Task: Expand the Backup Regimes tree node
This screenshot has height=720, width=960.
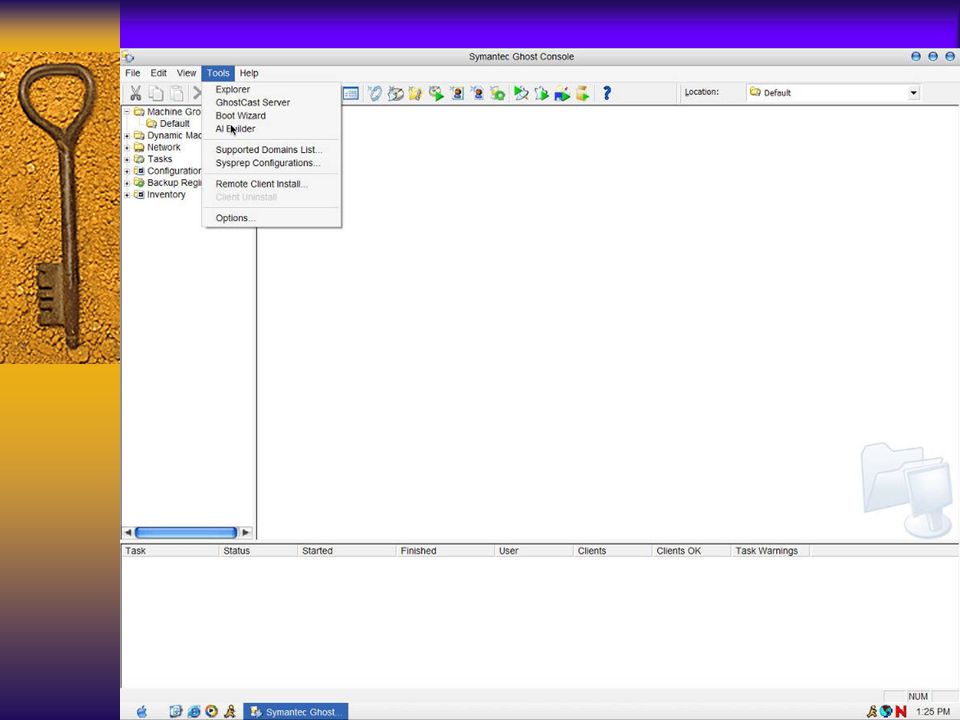Action: (127, 182)
